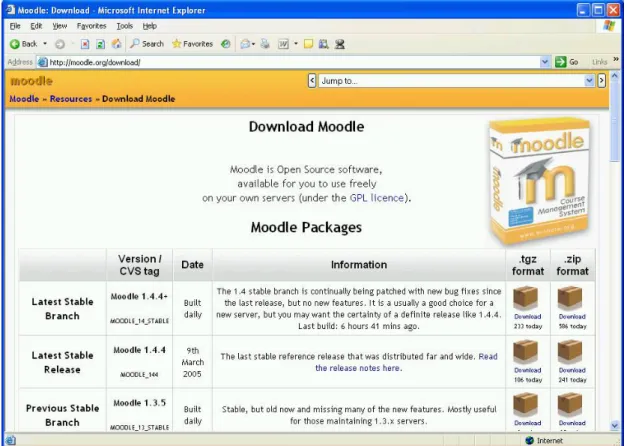Click the status bar page icon

point(10,440)
